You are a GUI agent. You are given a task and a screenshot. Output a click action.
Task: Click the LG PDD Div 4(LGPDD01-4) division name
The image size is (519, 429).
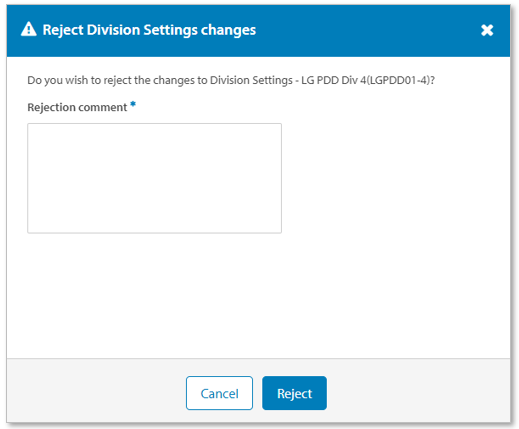coord(365,80)
